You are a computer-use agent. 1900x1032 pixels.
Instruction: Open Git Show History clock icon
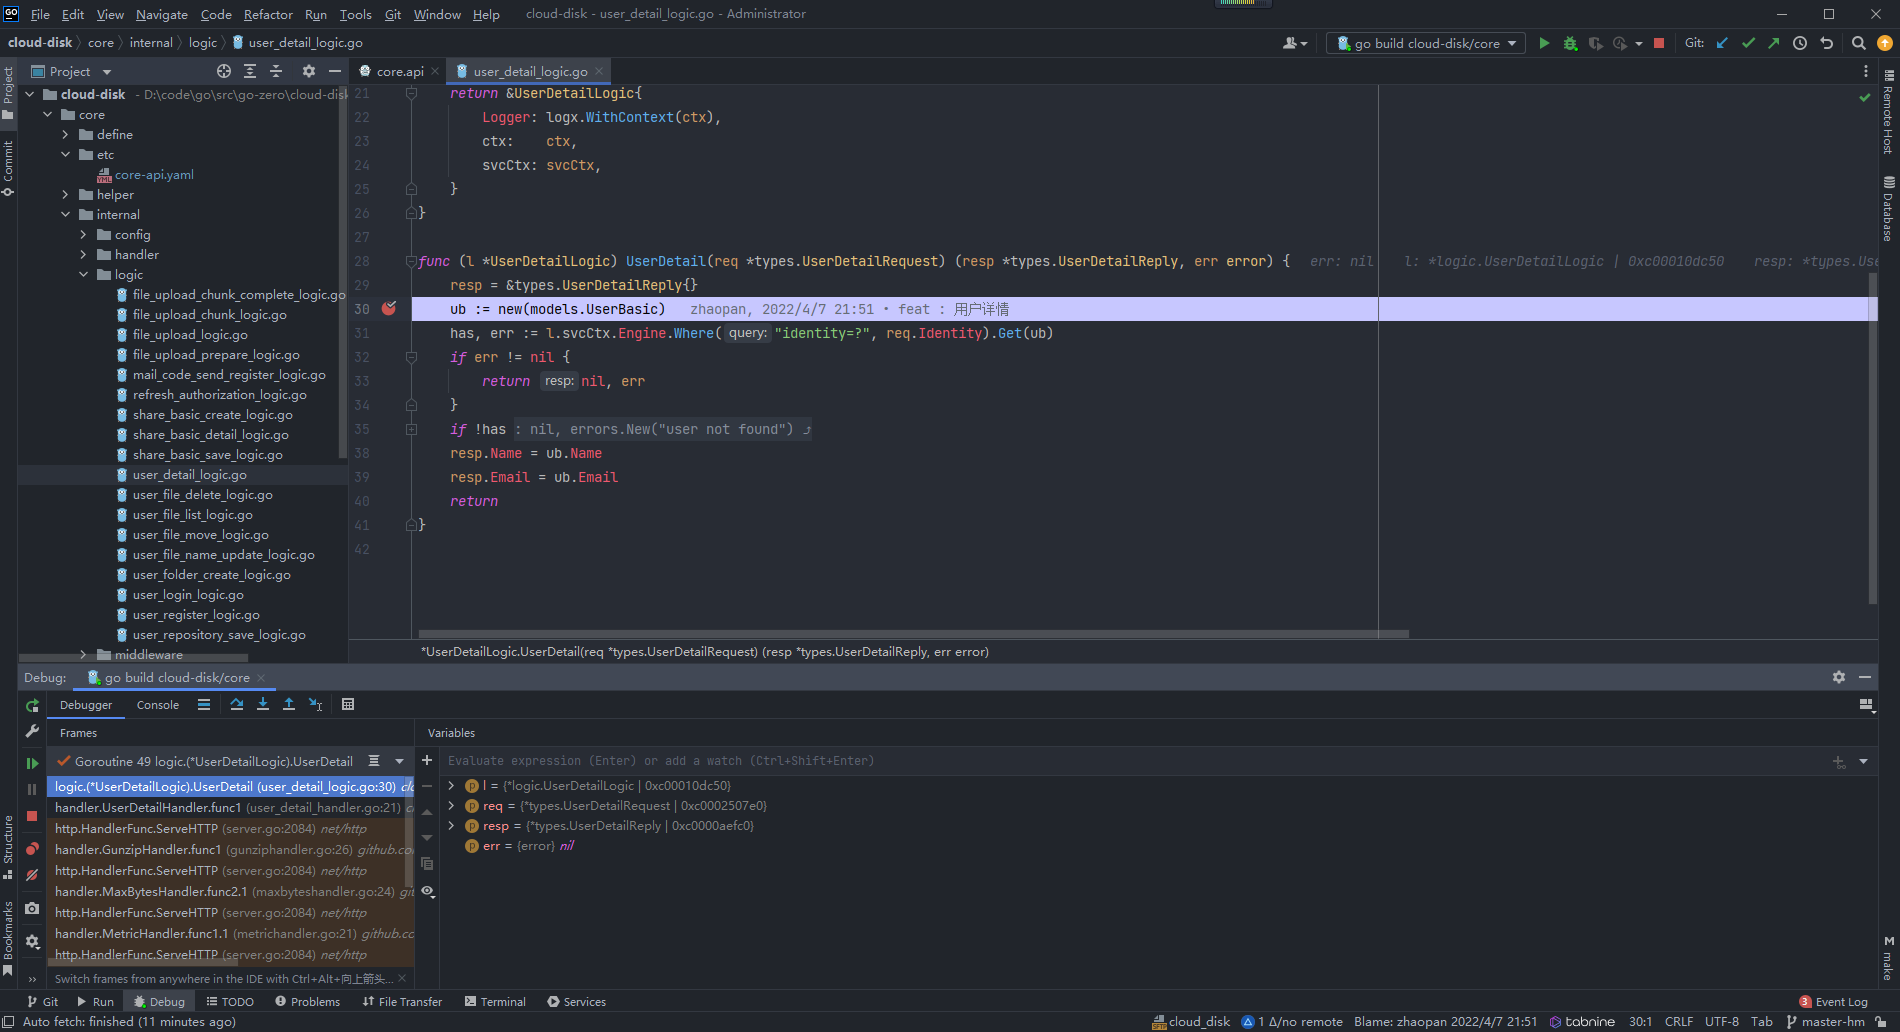(x=1800, y=43)
